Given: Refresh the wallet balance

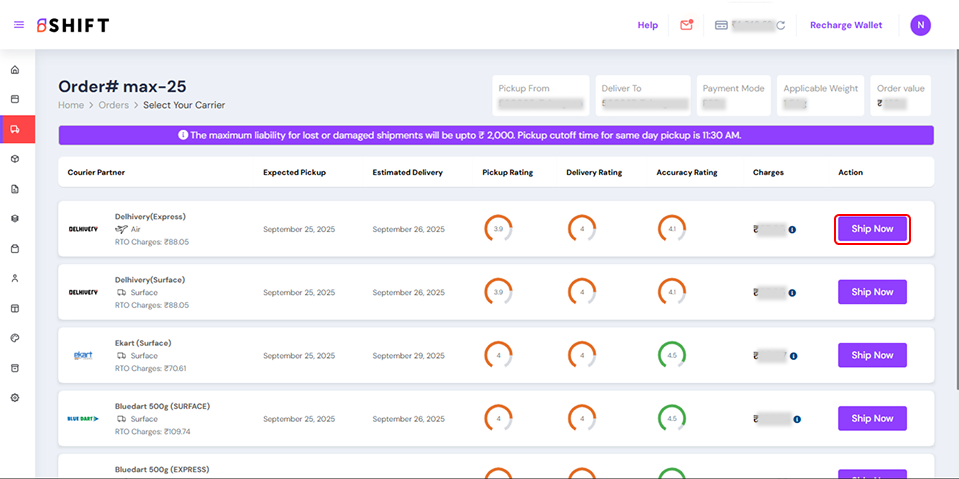Looking at the screenshot, I should click(x=781, y=26).
